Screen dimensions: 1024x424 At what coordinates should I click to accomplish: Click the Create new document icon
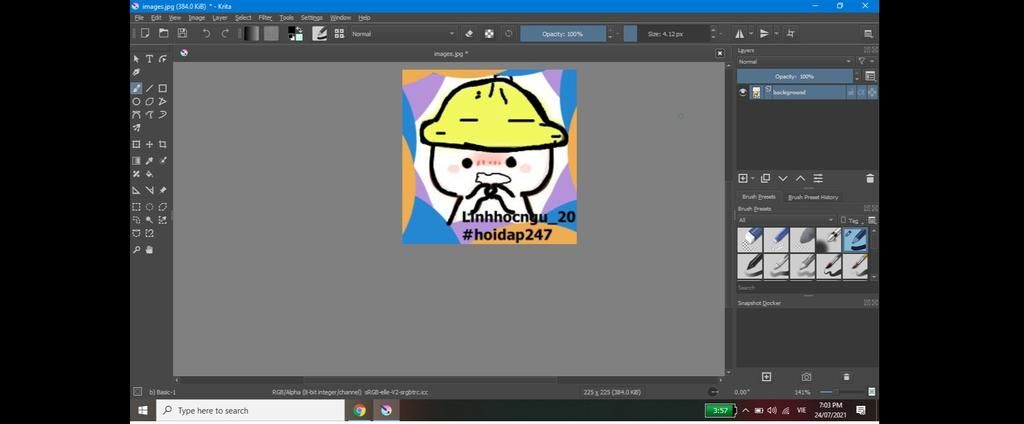pyautogui.click(x=145, y=33)
